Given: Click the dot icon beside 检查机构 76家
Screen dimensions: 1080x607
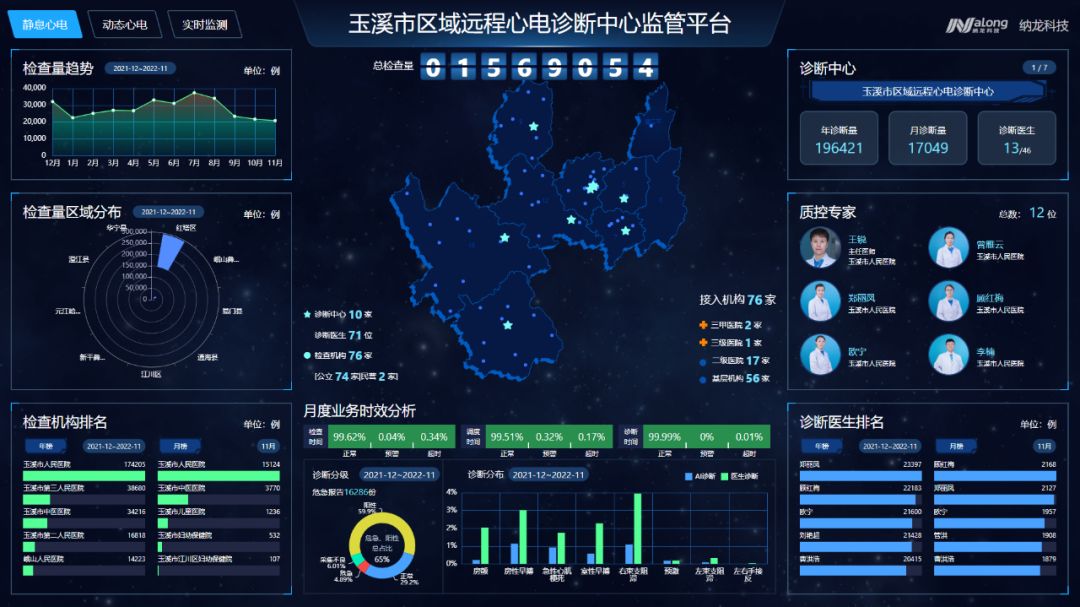Looking at the screenshot, I should coord(307,356).
